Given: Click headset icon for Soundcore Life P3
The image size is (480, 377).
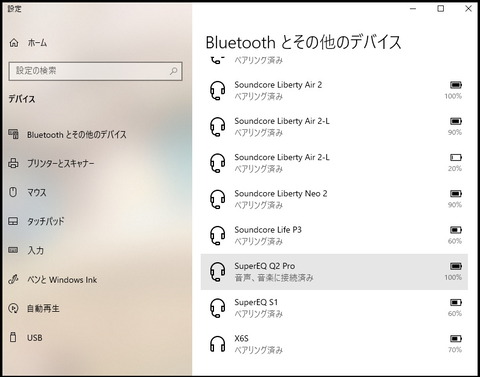Looking at the screenshot, I should click(217, 235).
